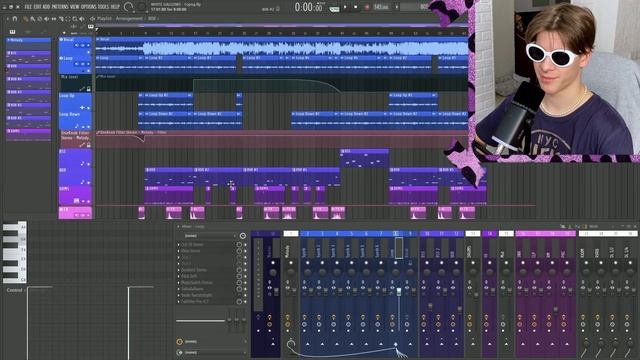Click the note icon on the 808 track header
This screenshot has width=640, height=360.
coord(82,182)
